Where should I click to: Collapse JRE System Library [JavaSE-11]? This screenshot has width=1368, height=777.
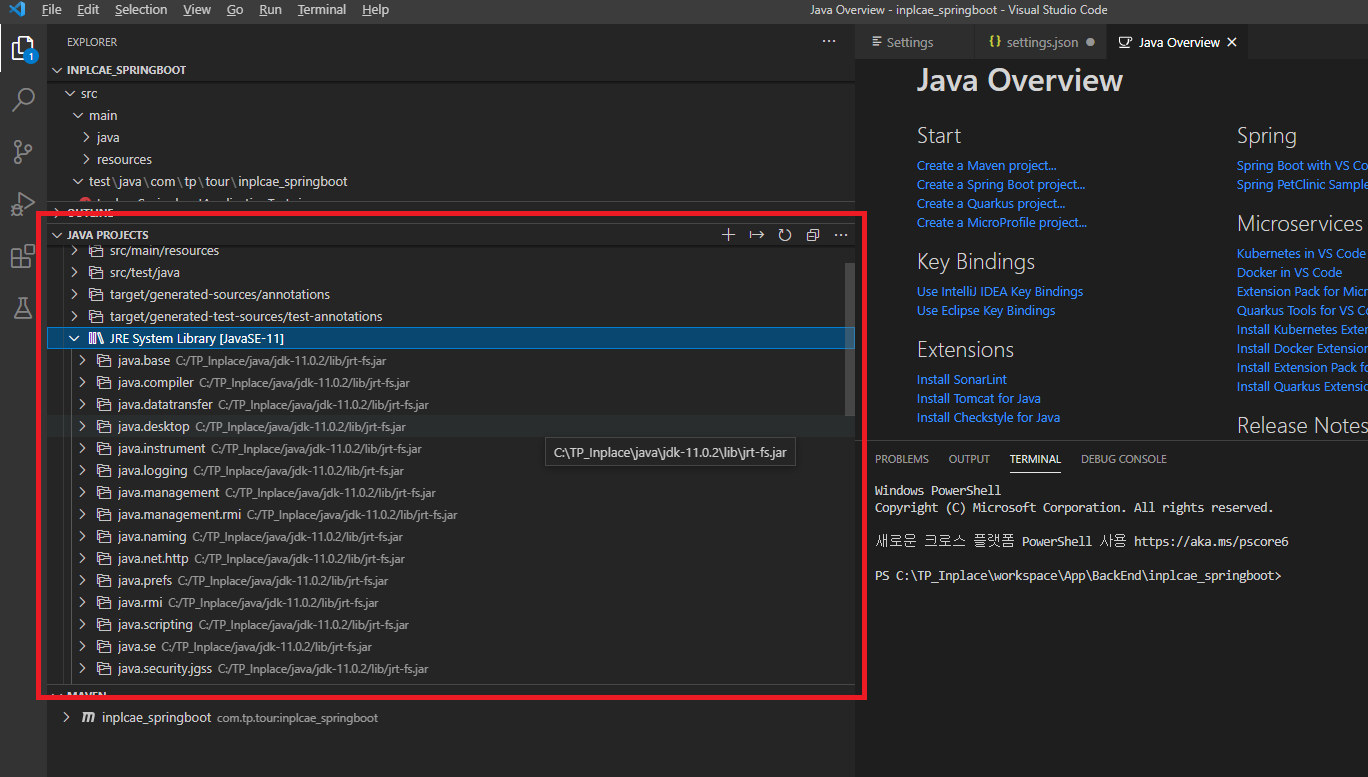[x=74, y=339]
